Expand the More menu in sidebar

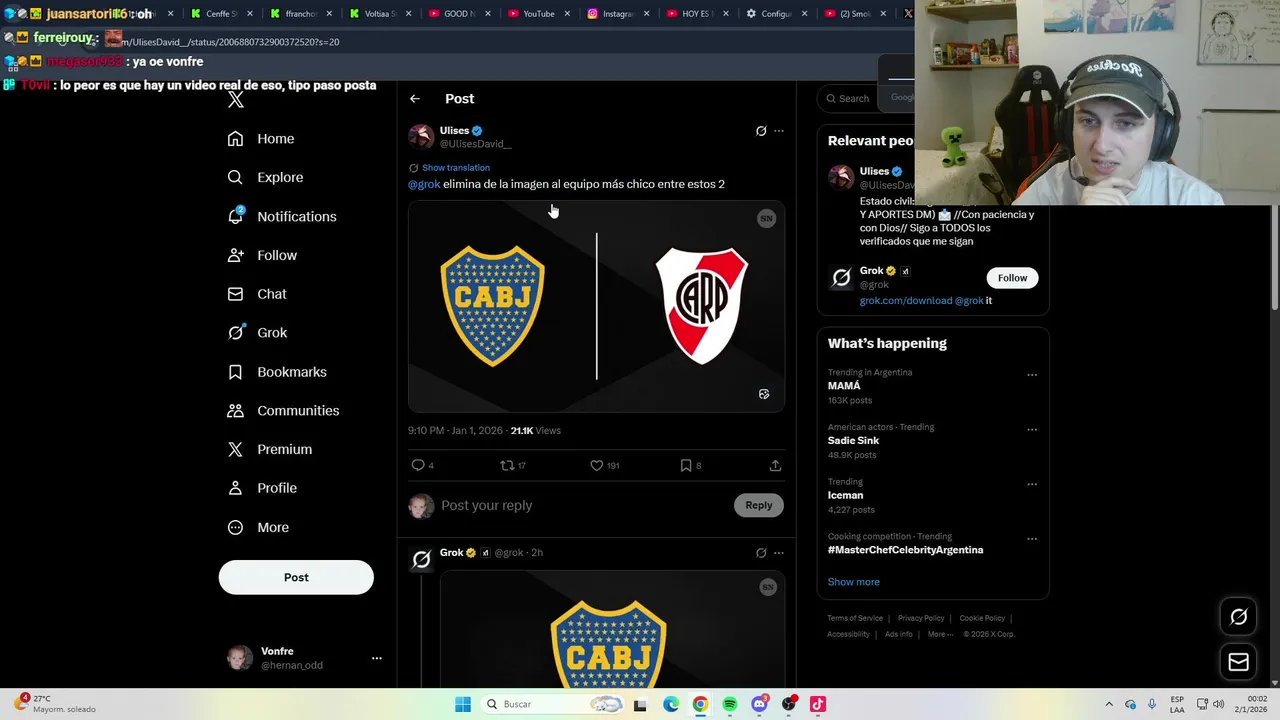258,527
